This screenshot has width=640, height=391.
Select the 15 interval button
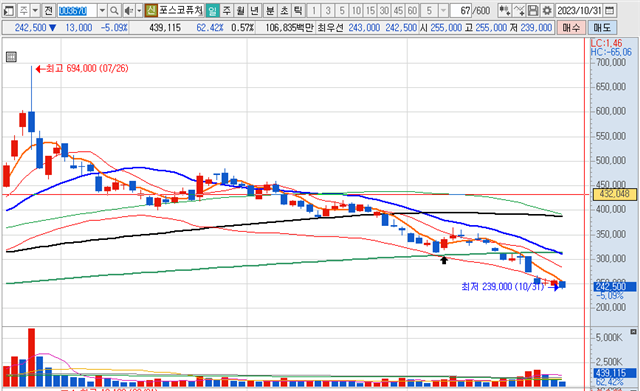point(370,10)
